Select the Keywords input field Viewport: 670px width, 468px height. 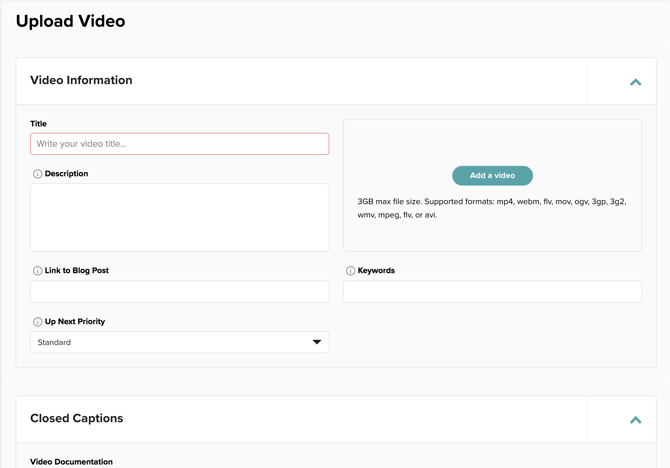pos(492,292)
